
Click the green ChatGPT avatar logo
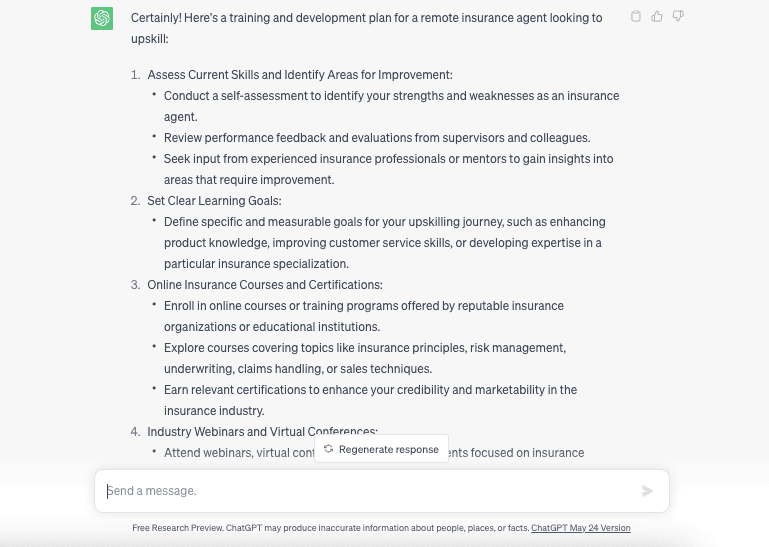pyautogui.click(x=102, y=19)
